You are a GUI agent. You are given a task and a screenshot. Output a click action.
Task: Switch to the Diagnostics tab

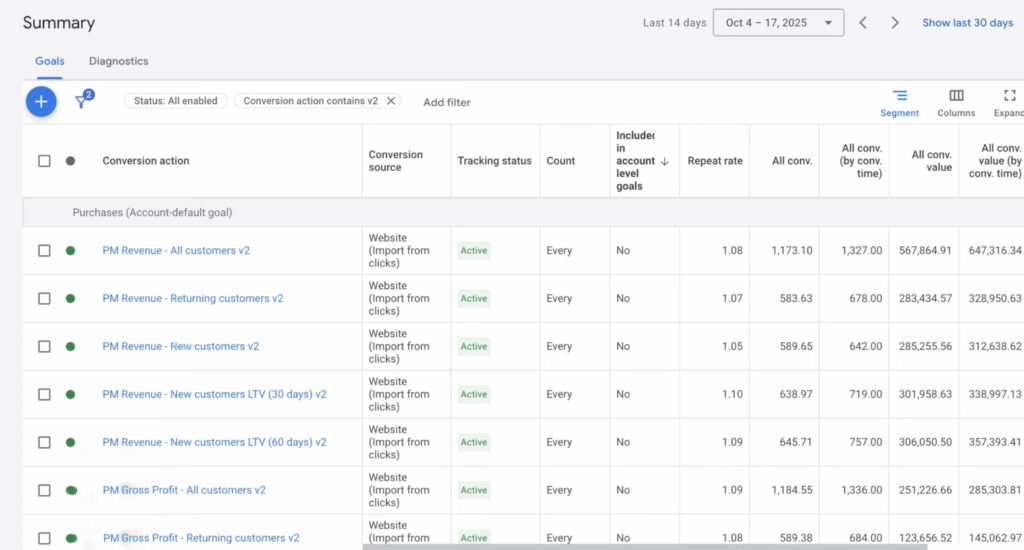[x=118, y=61]
